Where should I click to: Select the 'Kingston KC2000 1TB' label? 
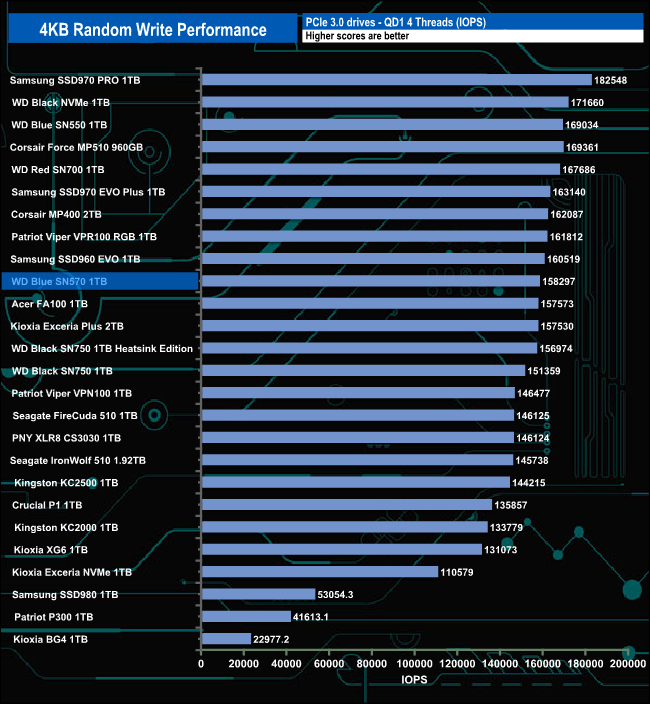[66, 528]
